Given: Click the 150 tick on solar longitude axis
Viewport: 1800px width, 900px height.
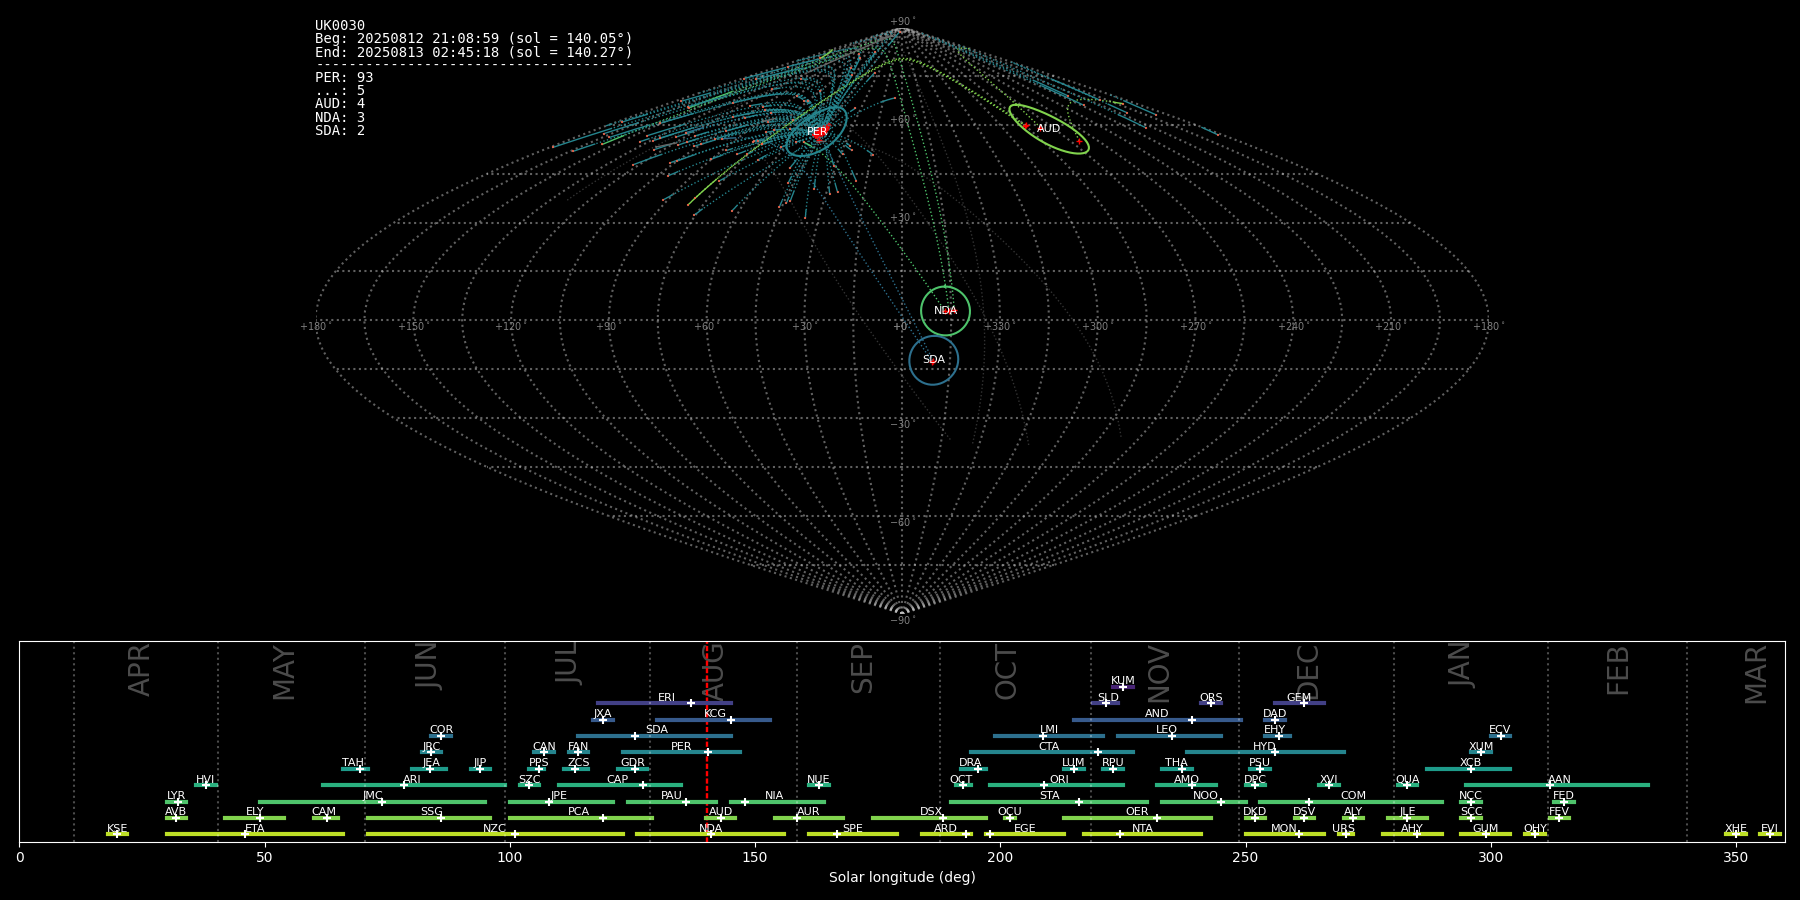Looking at the screenshot, I should [x=755, y=857].
